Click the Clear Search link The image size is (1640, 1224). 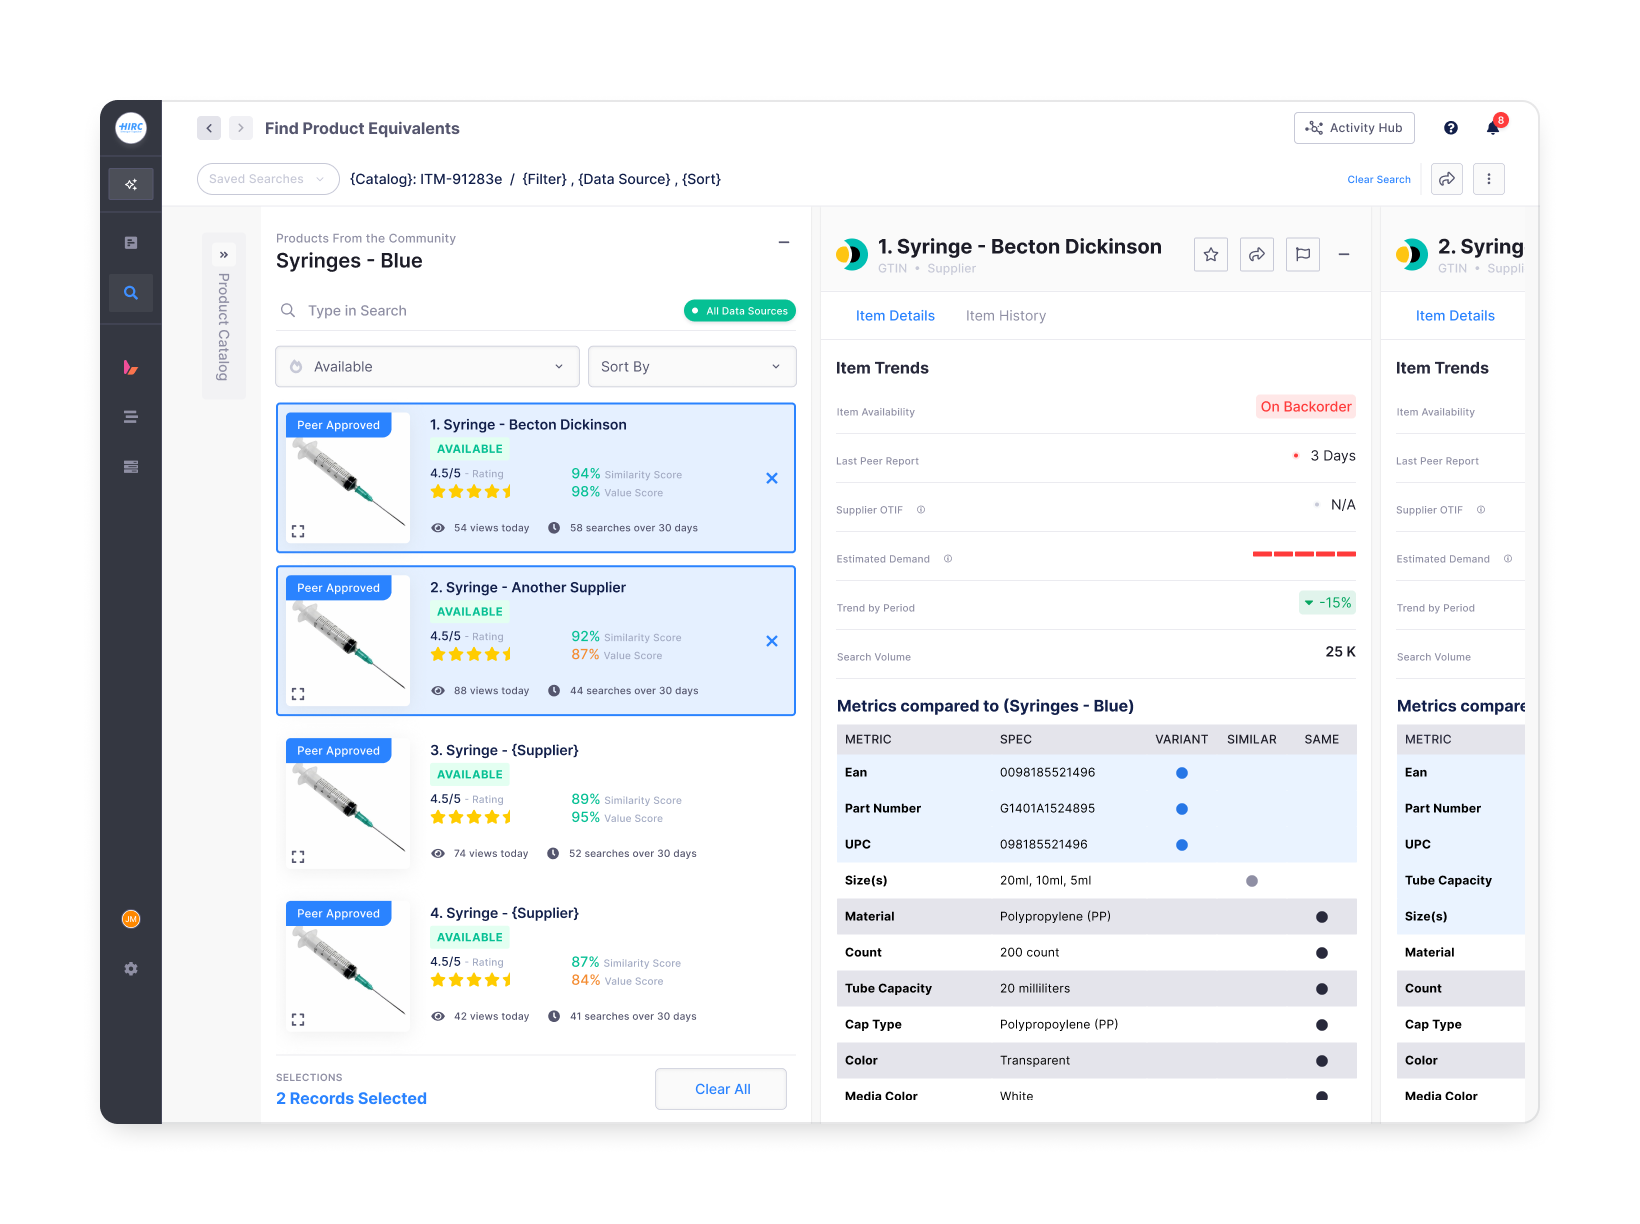[1379, 180]
